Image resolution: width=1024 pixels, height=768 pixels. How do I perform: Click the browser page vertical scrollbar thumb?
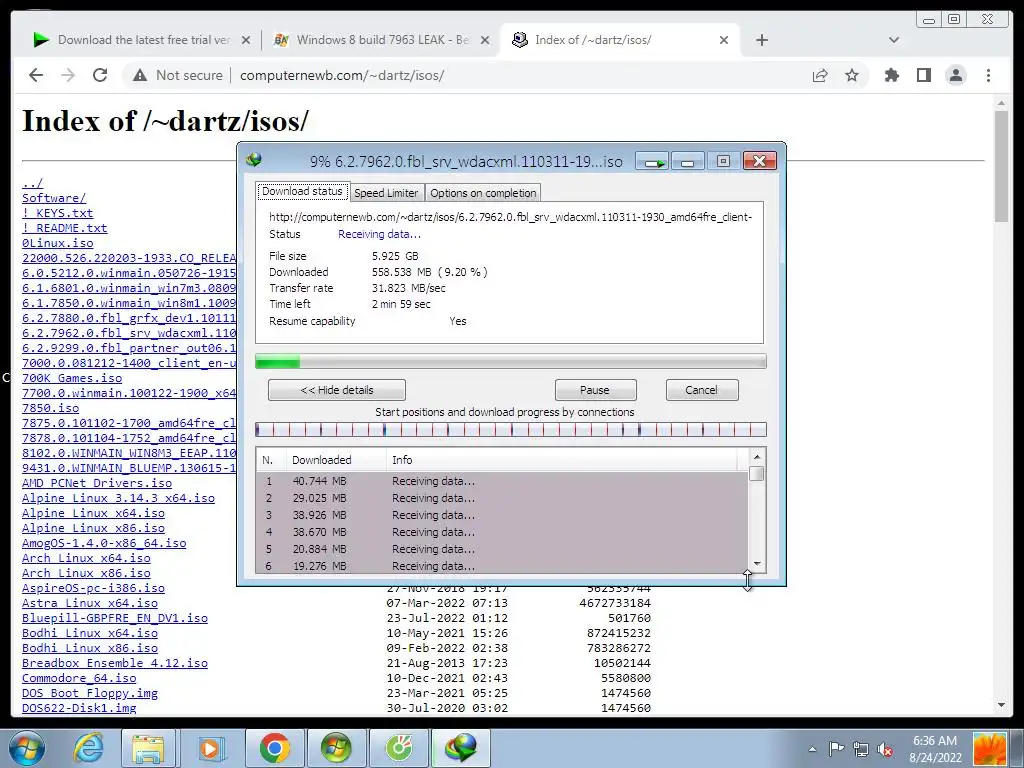click(x=1001, y=167)
